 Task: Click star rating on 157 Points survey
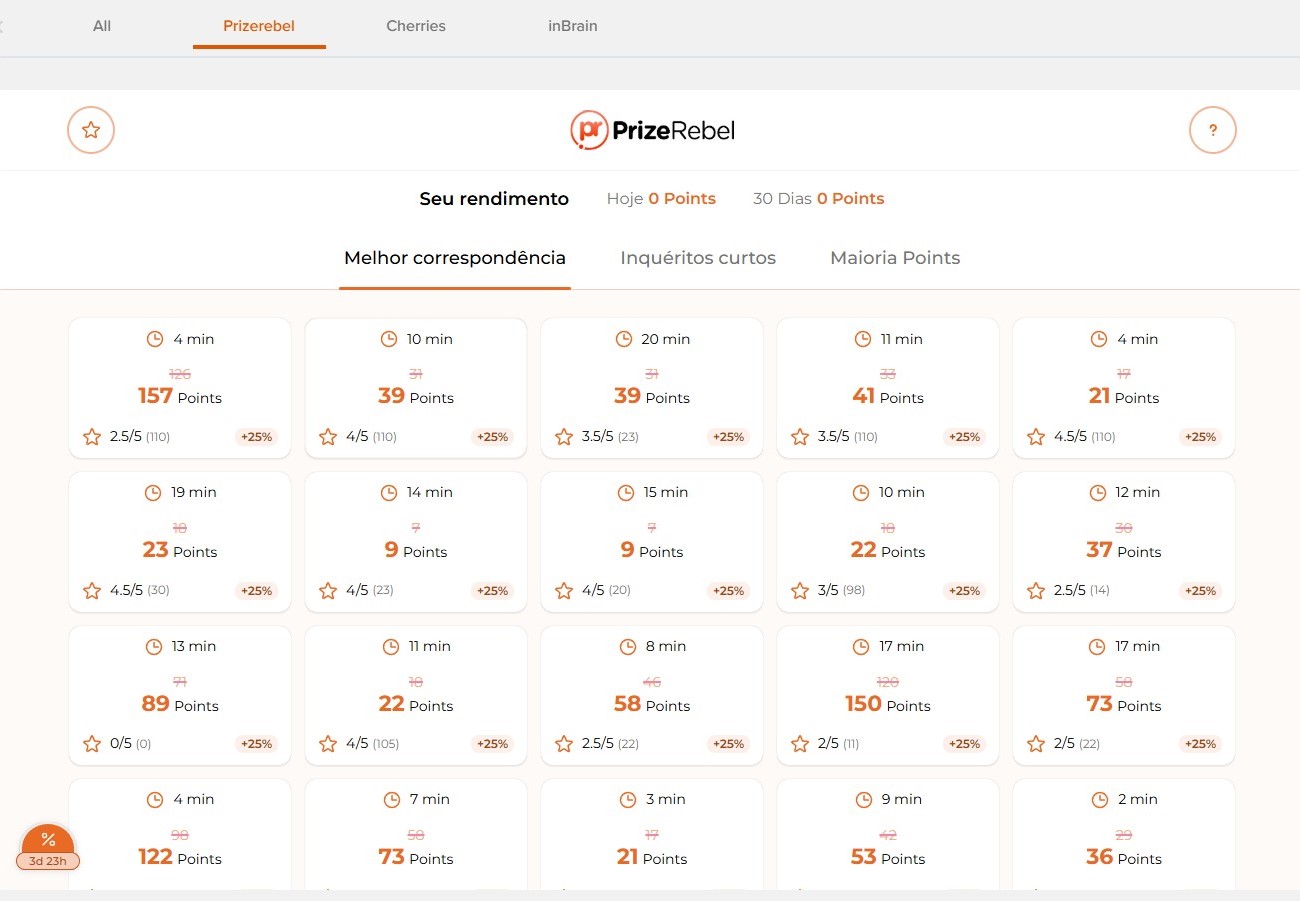[x=92, y=437]
